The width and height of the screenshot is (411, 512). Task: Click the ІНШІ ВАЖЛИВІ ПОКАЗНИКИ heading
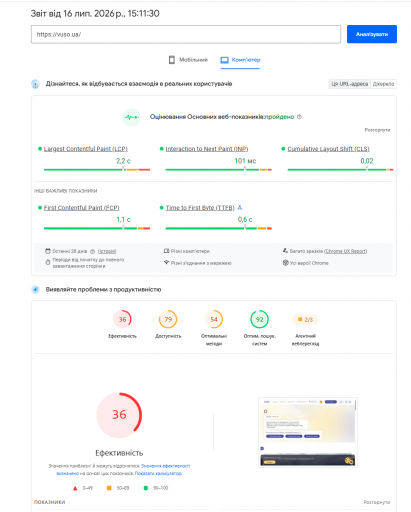point(66,191)
